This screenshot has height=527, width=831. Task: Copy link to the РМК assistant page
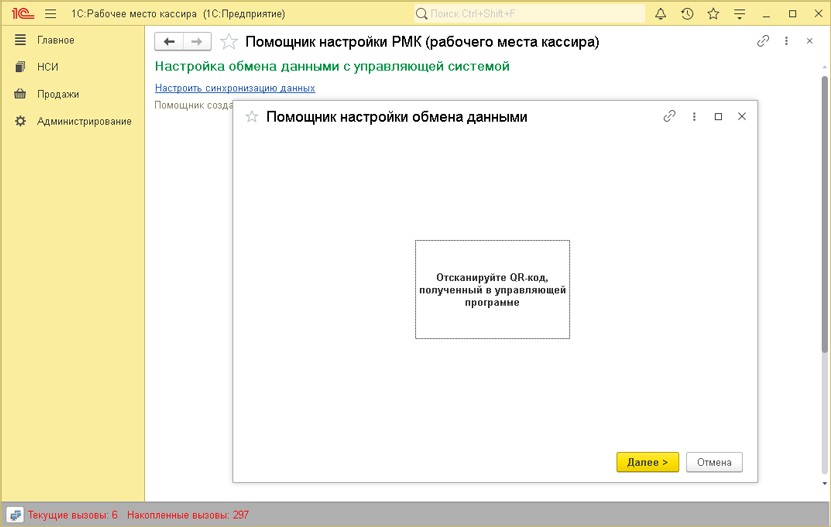click(x=763, y=41)
